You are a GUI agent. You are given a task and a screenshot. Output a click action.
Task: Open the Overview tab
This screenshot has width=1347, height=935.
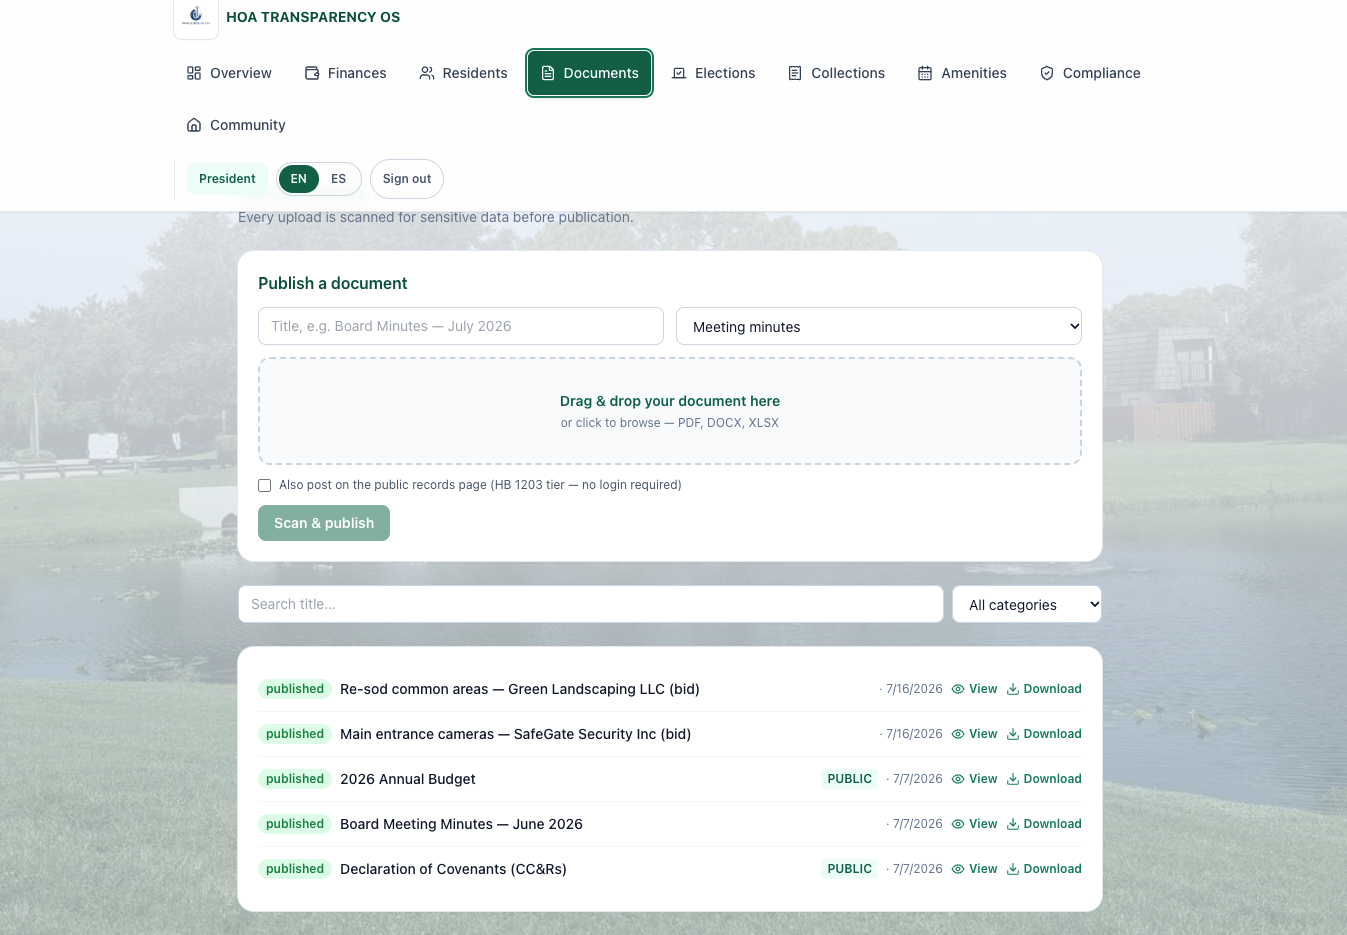pos(229,73)
